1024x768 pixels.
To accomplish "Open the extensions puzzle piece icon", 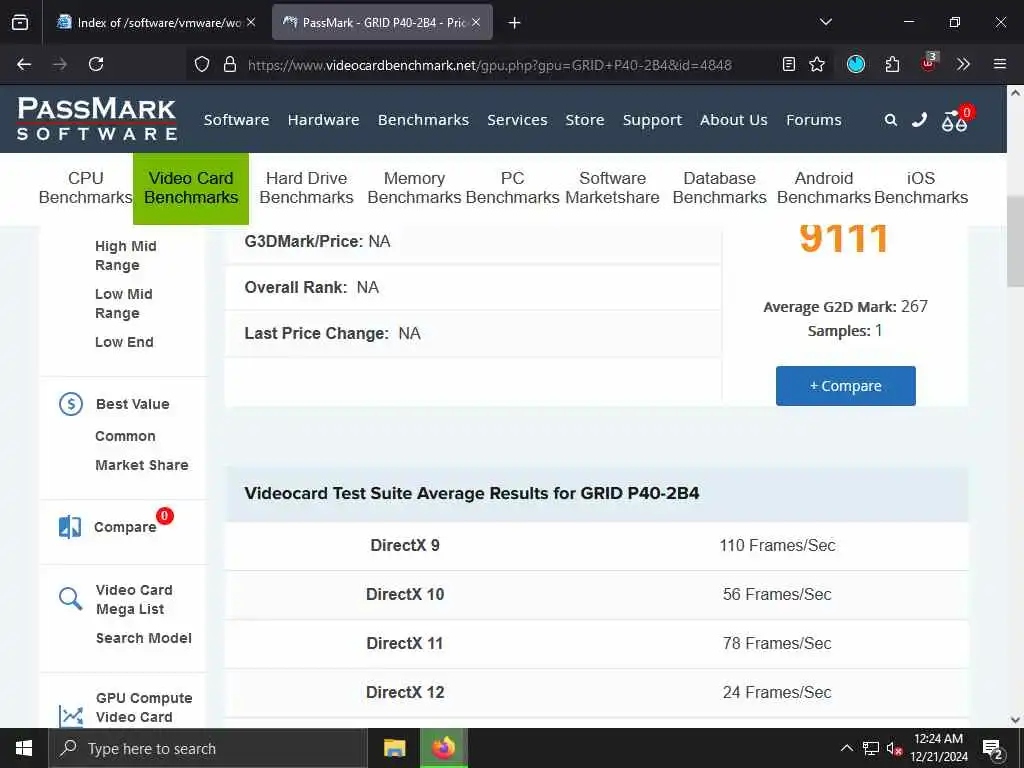I will tap(892, 64).
